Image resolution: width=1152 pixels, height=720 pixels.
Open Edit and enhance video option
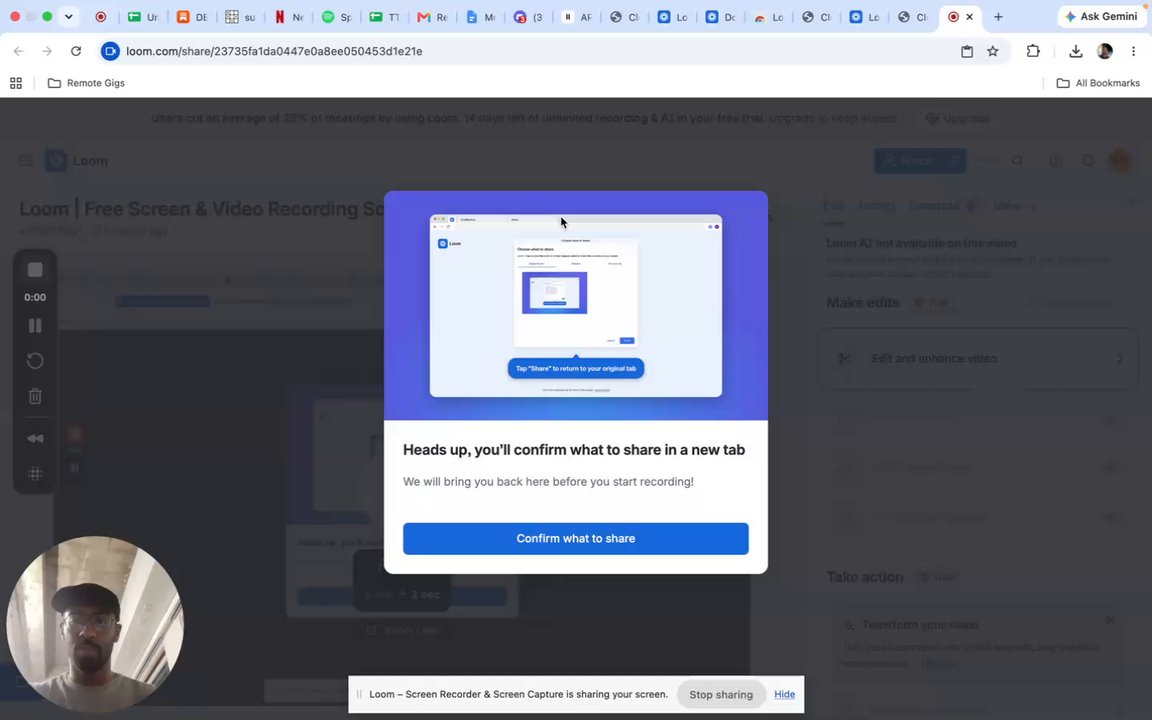tap(977, 359)
